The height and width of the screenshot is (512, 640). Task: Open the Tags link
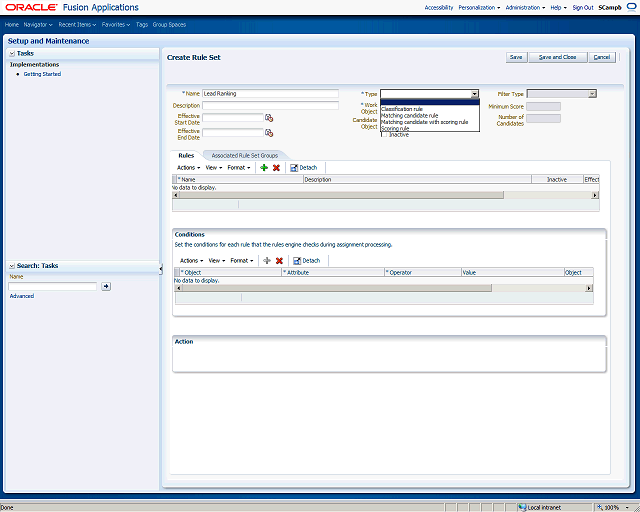(x=142, y=25)
